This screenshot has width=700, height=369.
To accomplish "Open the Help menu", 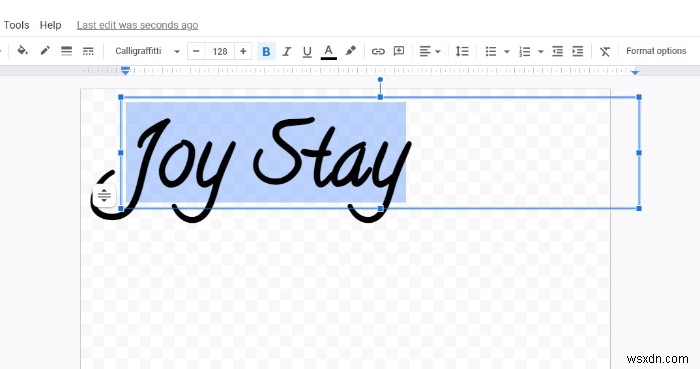I will (x=50, y=25).
